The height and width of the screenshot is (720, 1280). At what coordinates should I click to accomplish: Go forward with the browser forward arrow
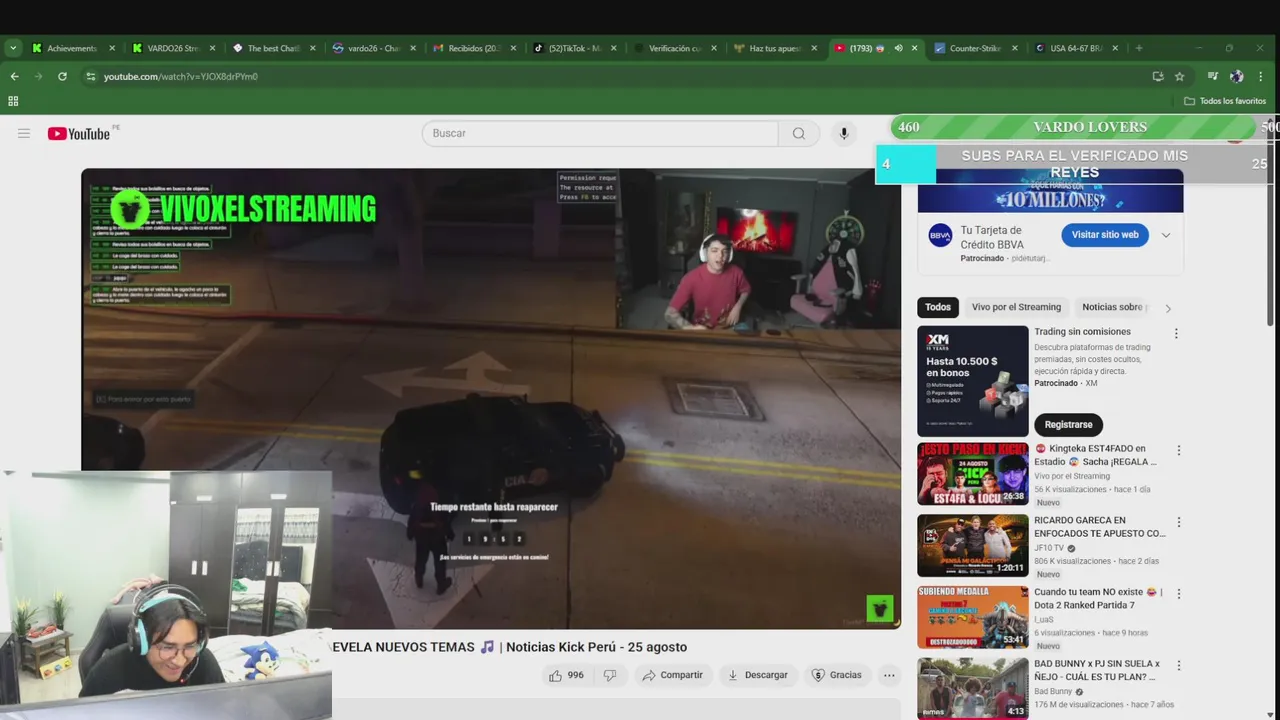coord(38,76)
